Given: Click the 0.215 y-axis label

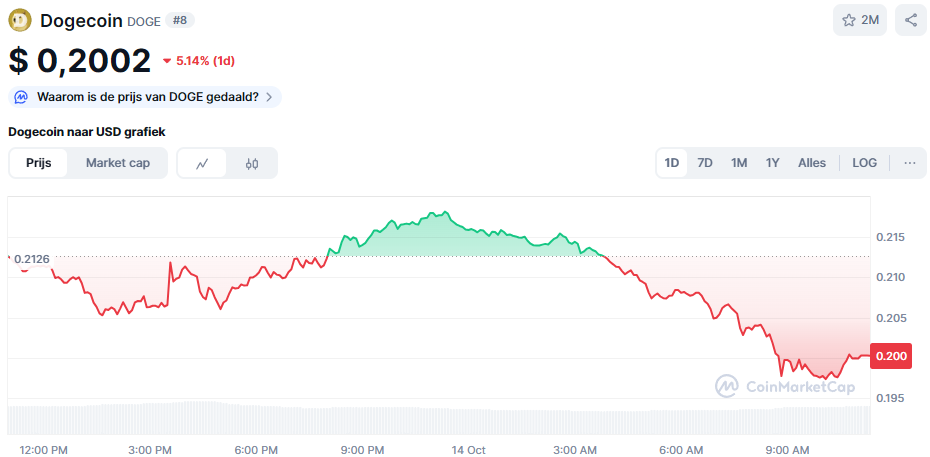Looking at the screenshot, I should (891, 238).
